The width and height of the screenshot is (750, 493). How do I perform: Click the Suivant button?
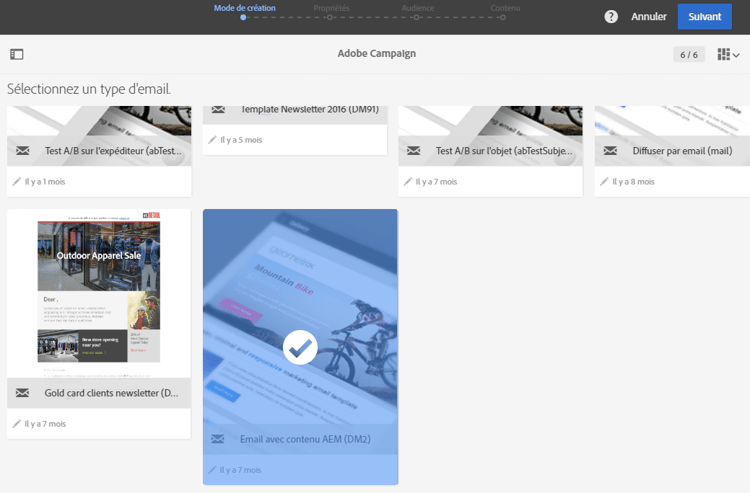pyautogui.click(x=705, y=17)
